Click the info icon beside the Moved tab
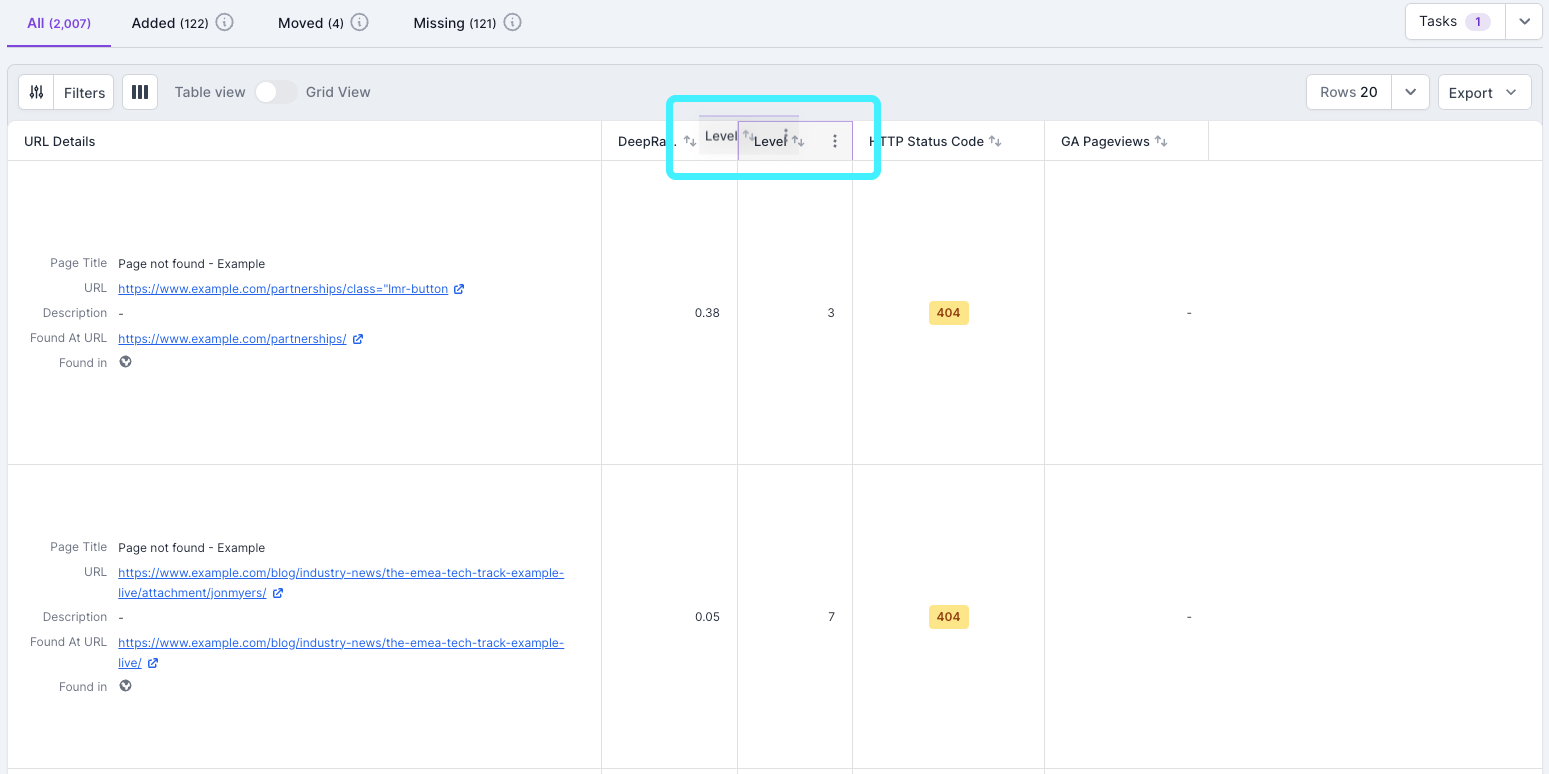Image resolution: width=1549 pixels, height=774 pixels. pyautogui.click(x=358, y=21)
